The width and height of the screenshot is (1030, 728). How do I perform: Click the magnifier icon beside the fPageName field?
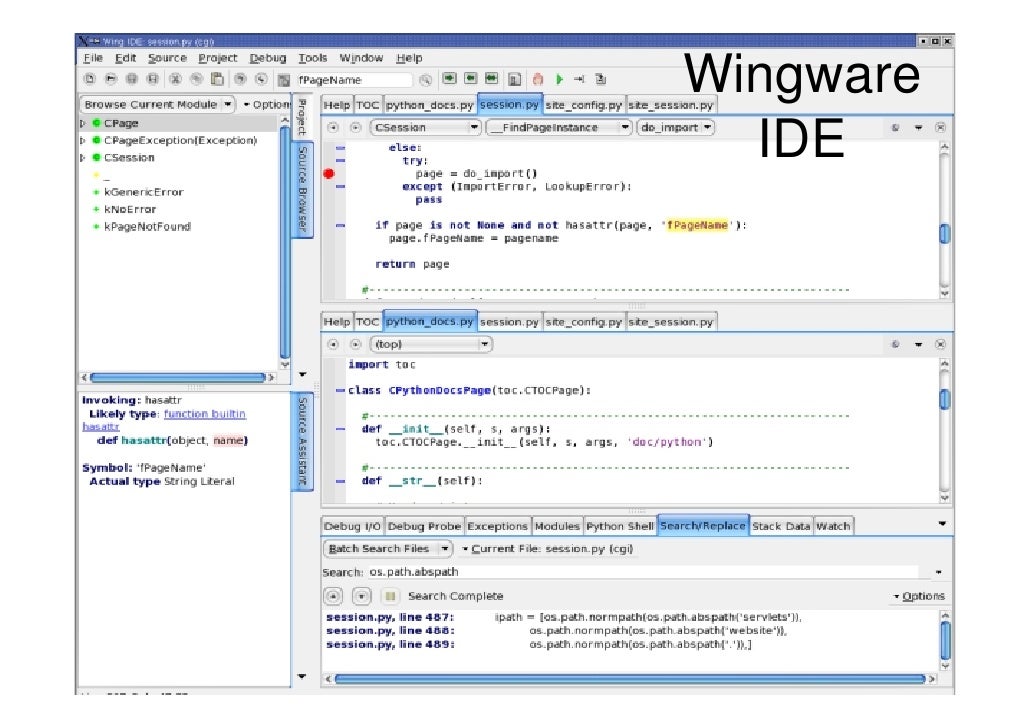[x=426, y=80]
